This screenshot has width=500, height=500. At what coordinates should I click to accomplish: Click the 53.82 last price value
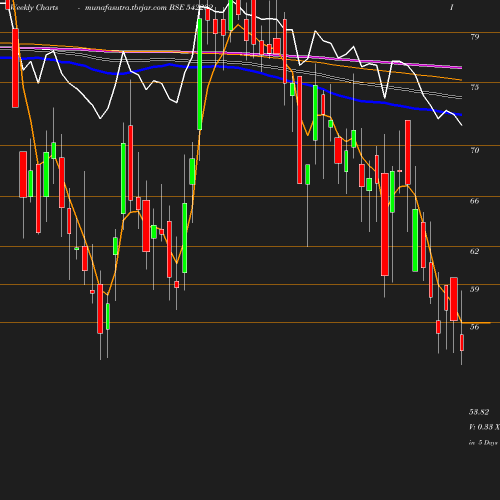click(x=479, y=412)
